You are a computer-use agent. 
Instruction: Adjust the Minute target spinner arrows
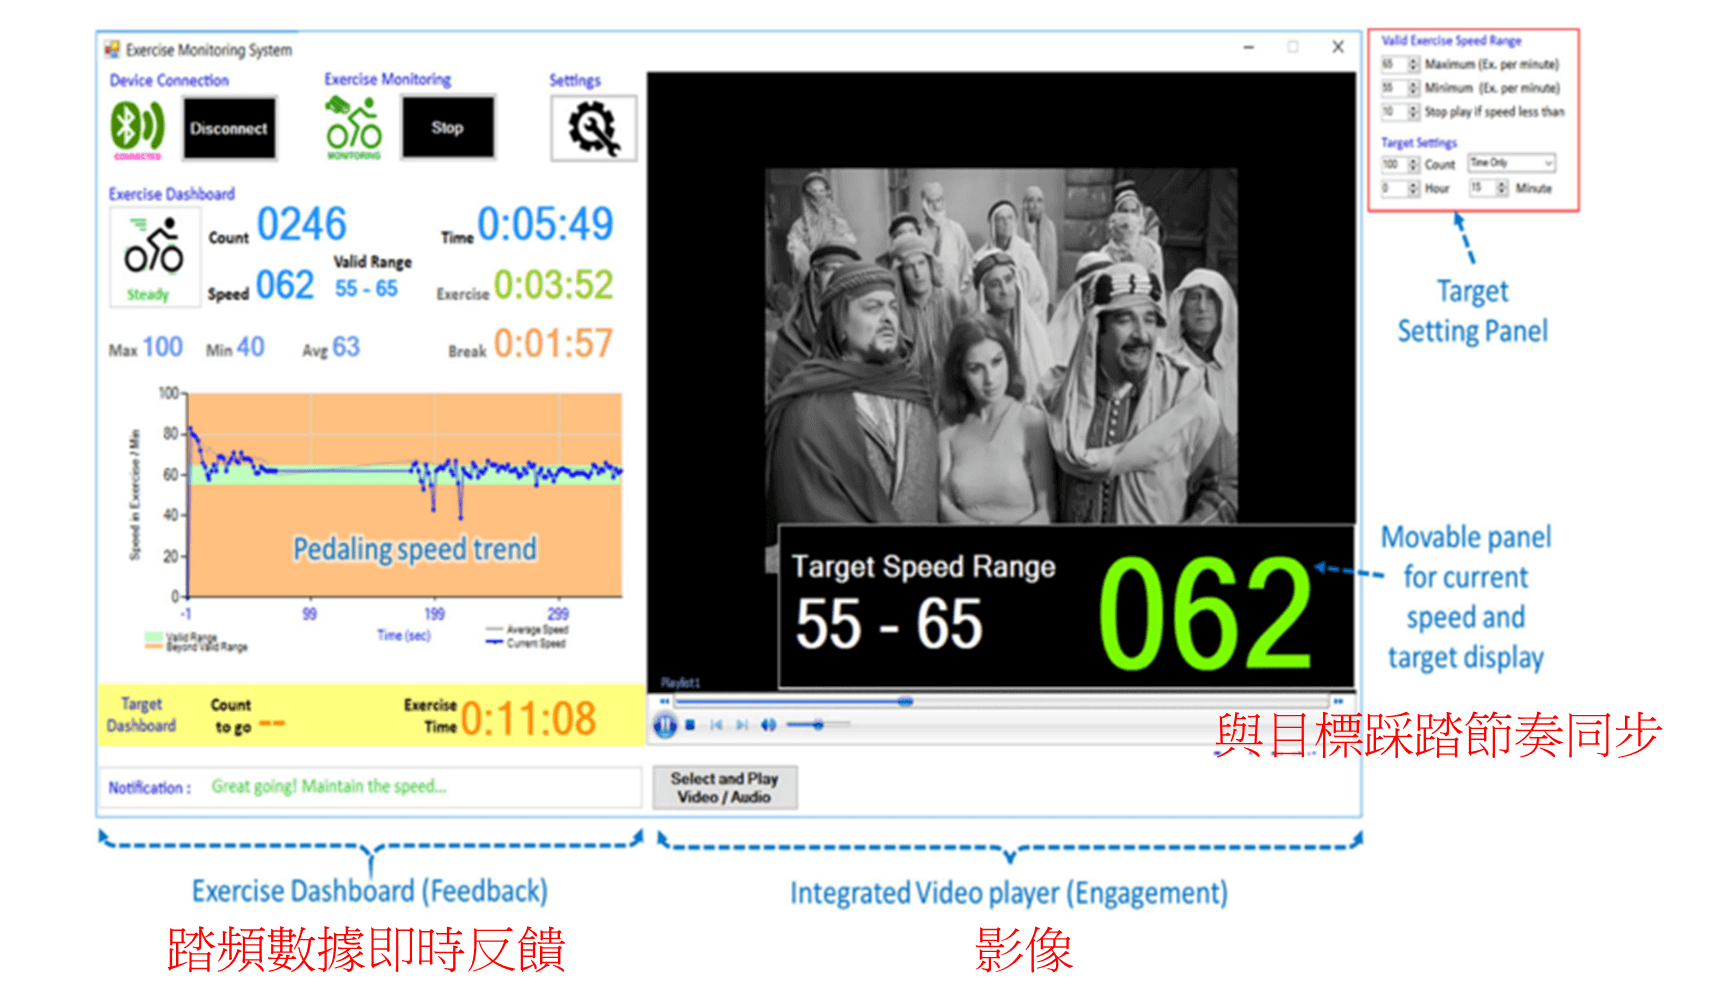[1501, 188]
